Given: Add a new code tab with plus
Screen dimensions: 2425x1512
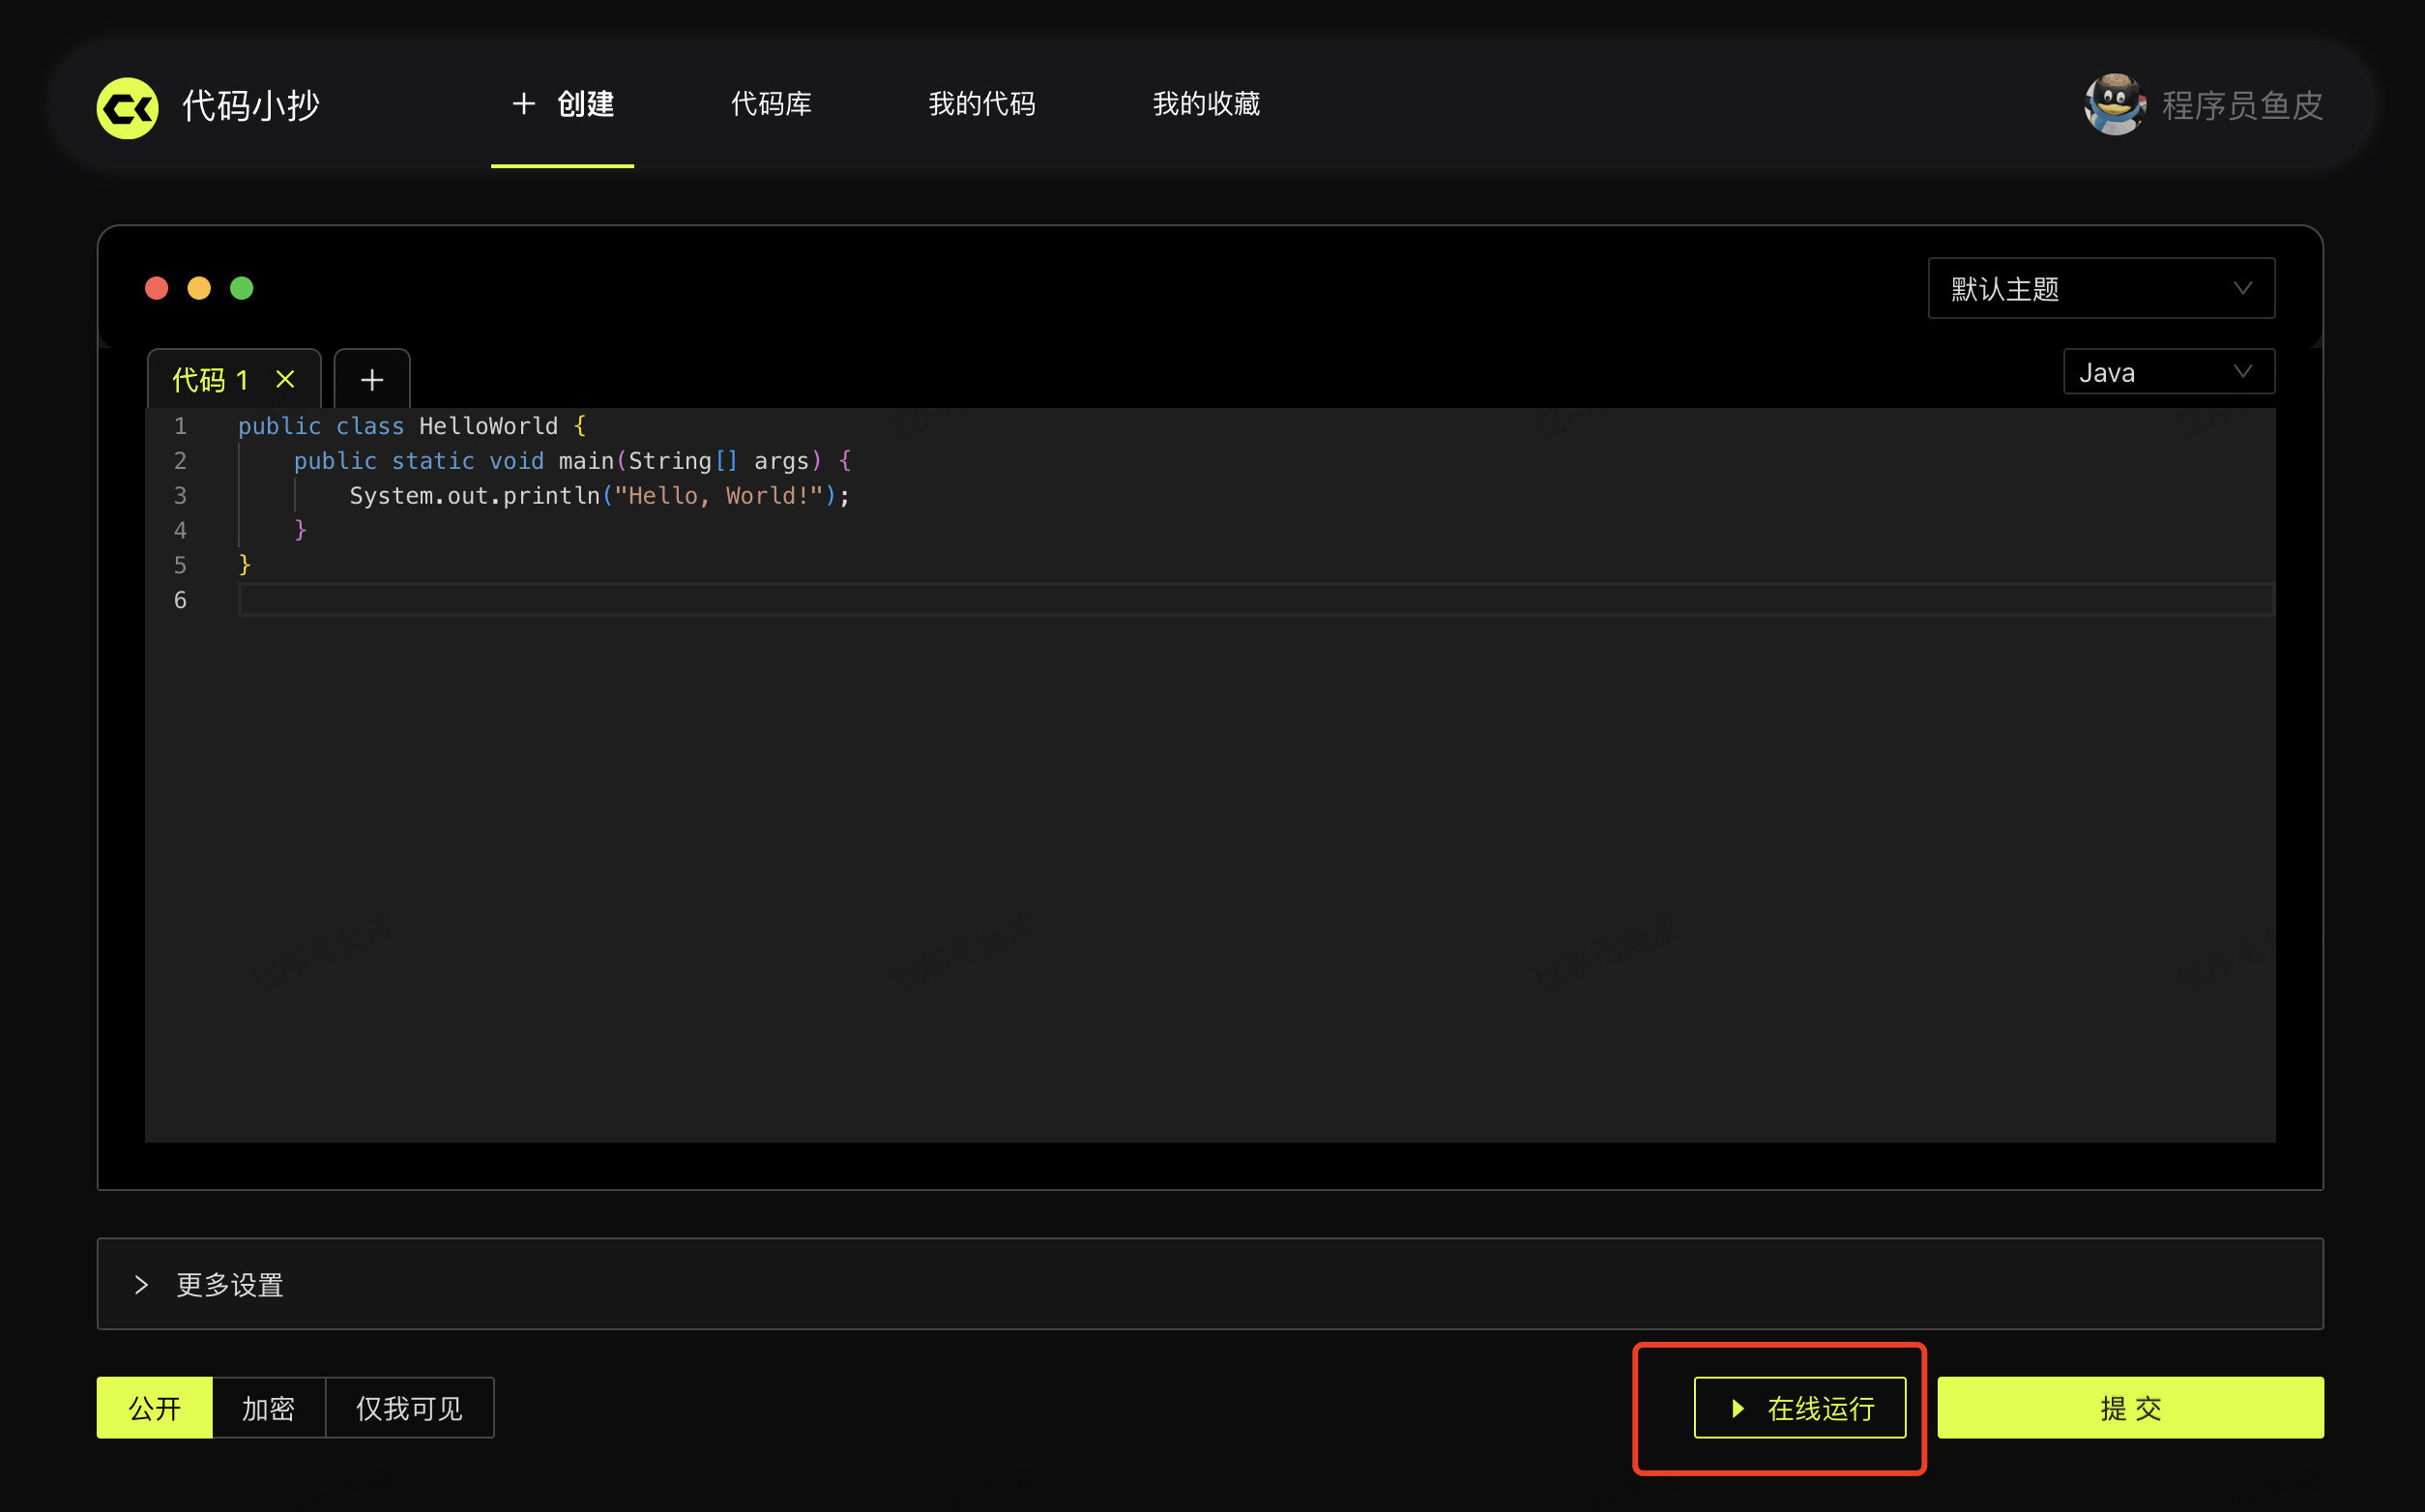Looking at the screenshot, I should (372, 380).
